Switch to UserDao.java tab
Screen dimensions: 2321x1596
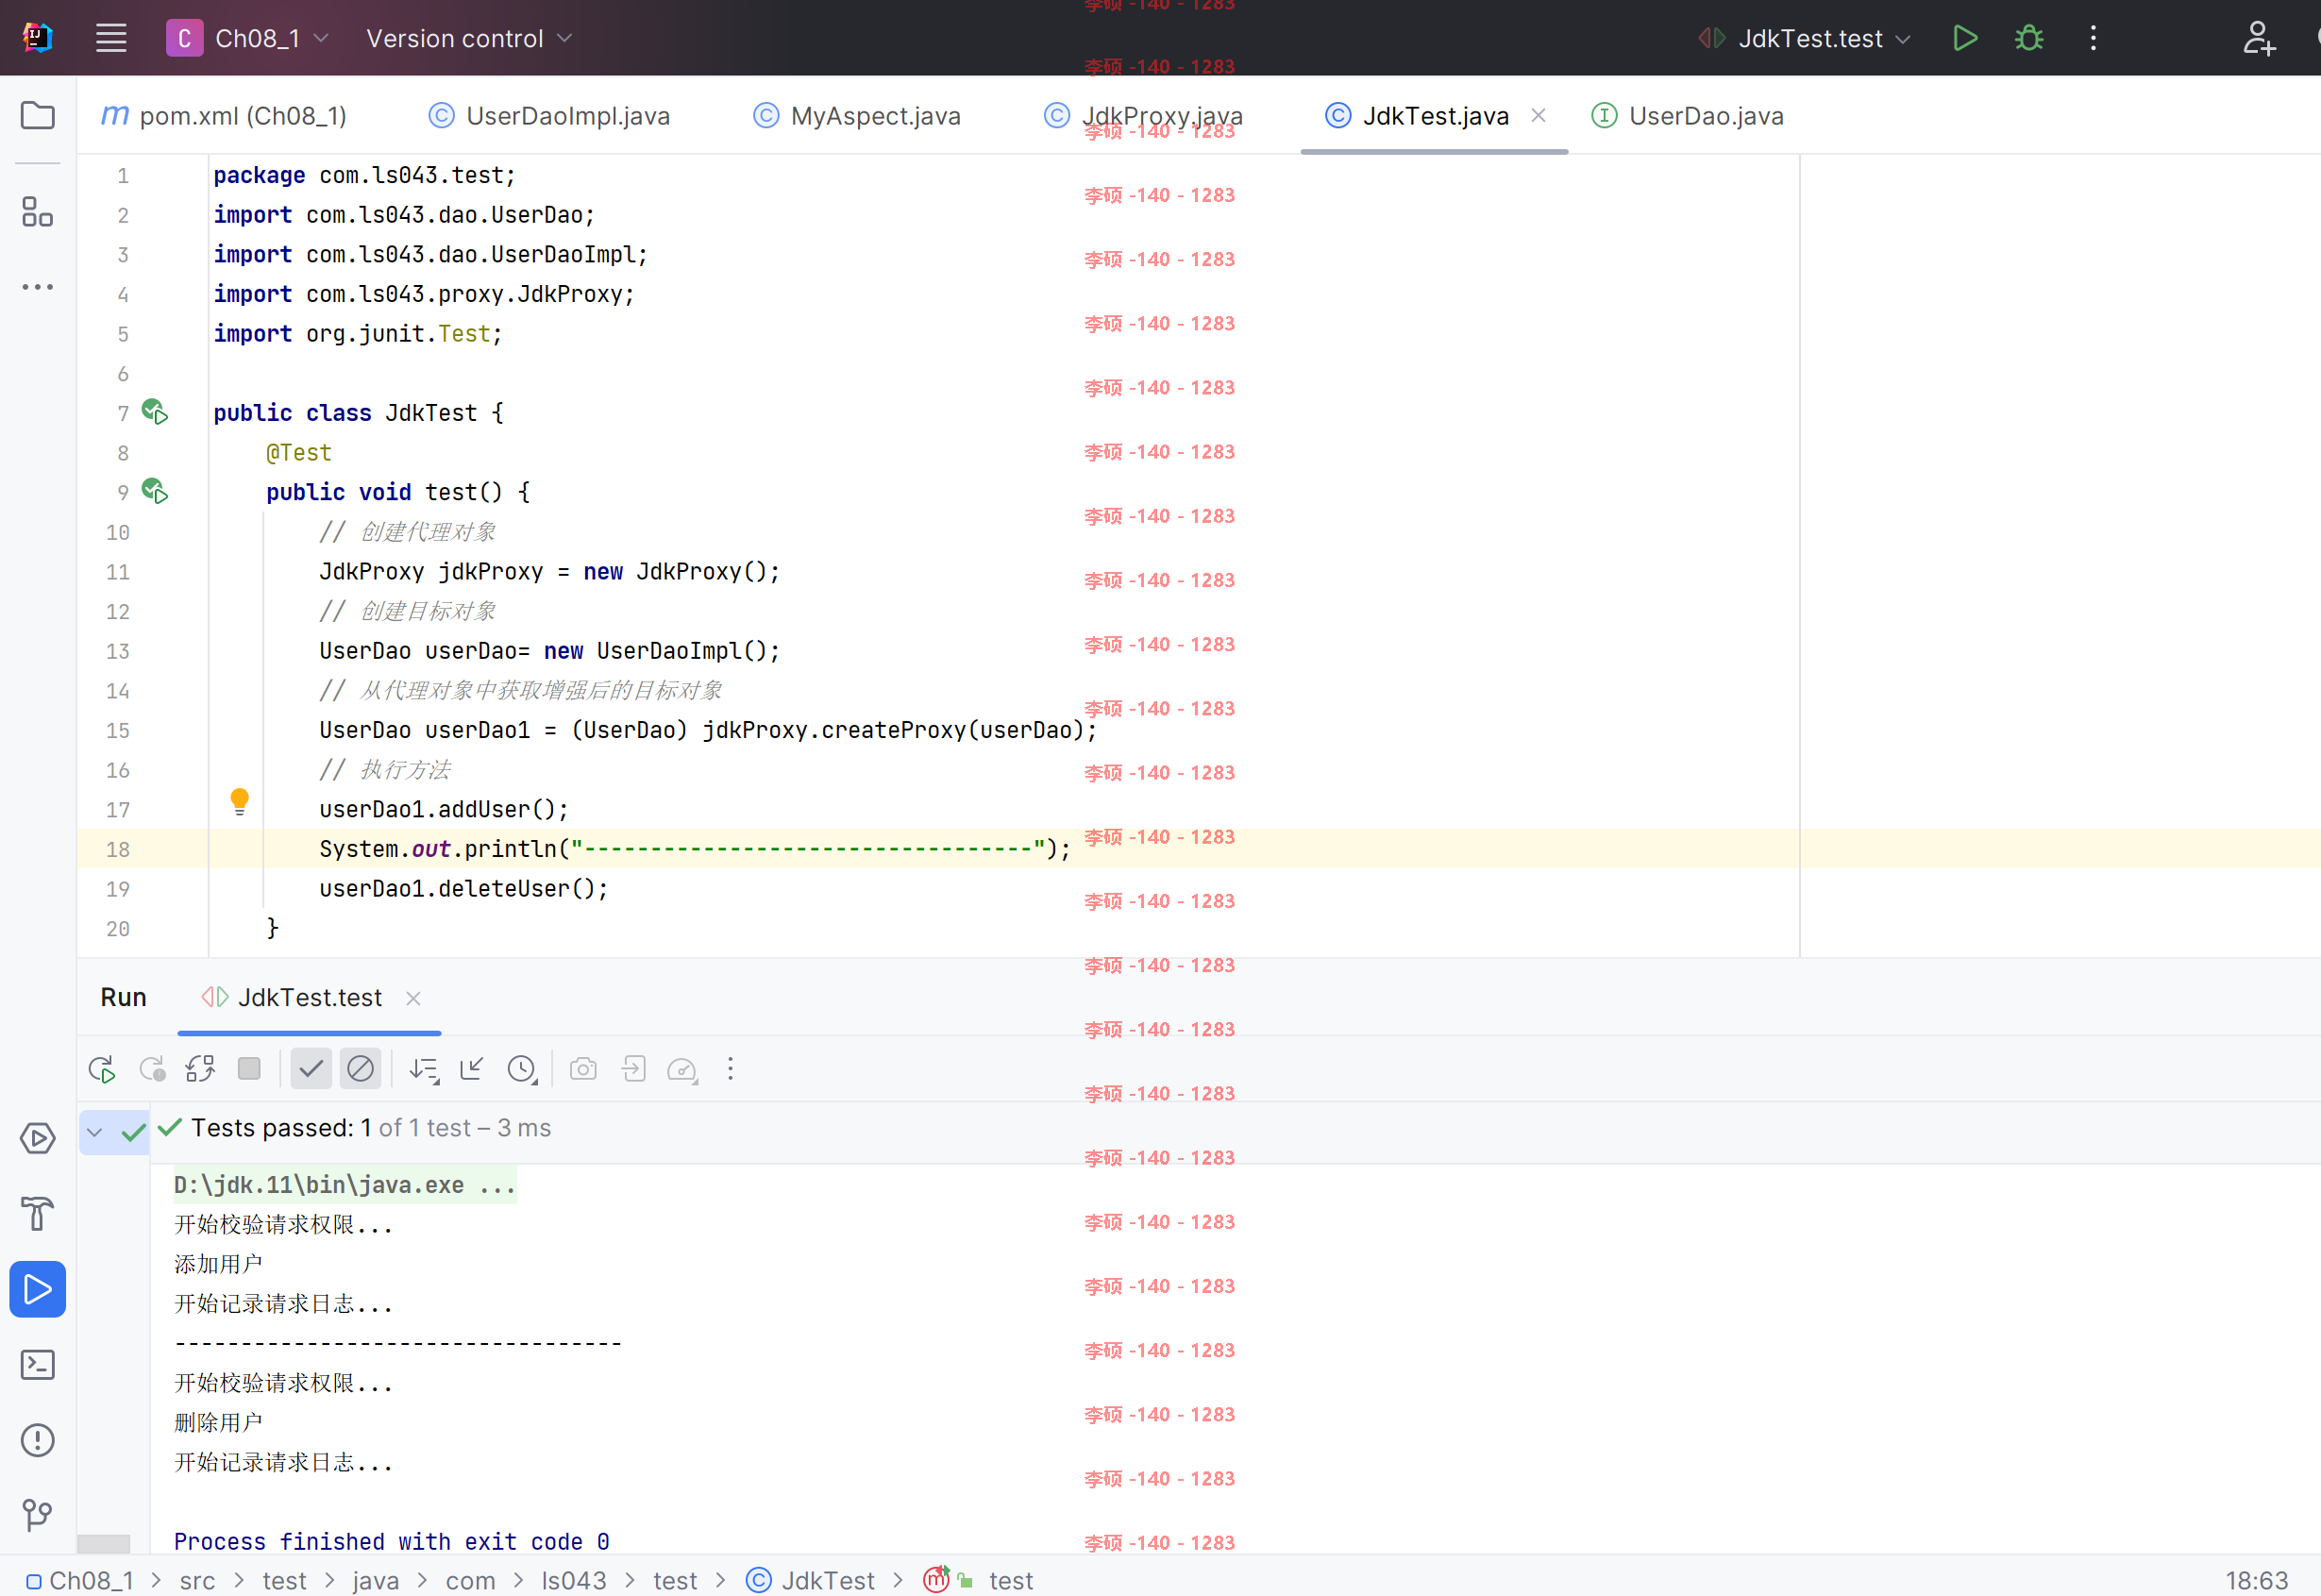(1688, 116)
